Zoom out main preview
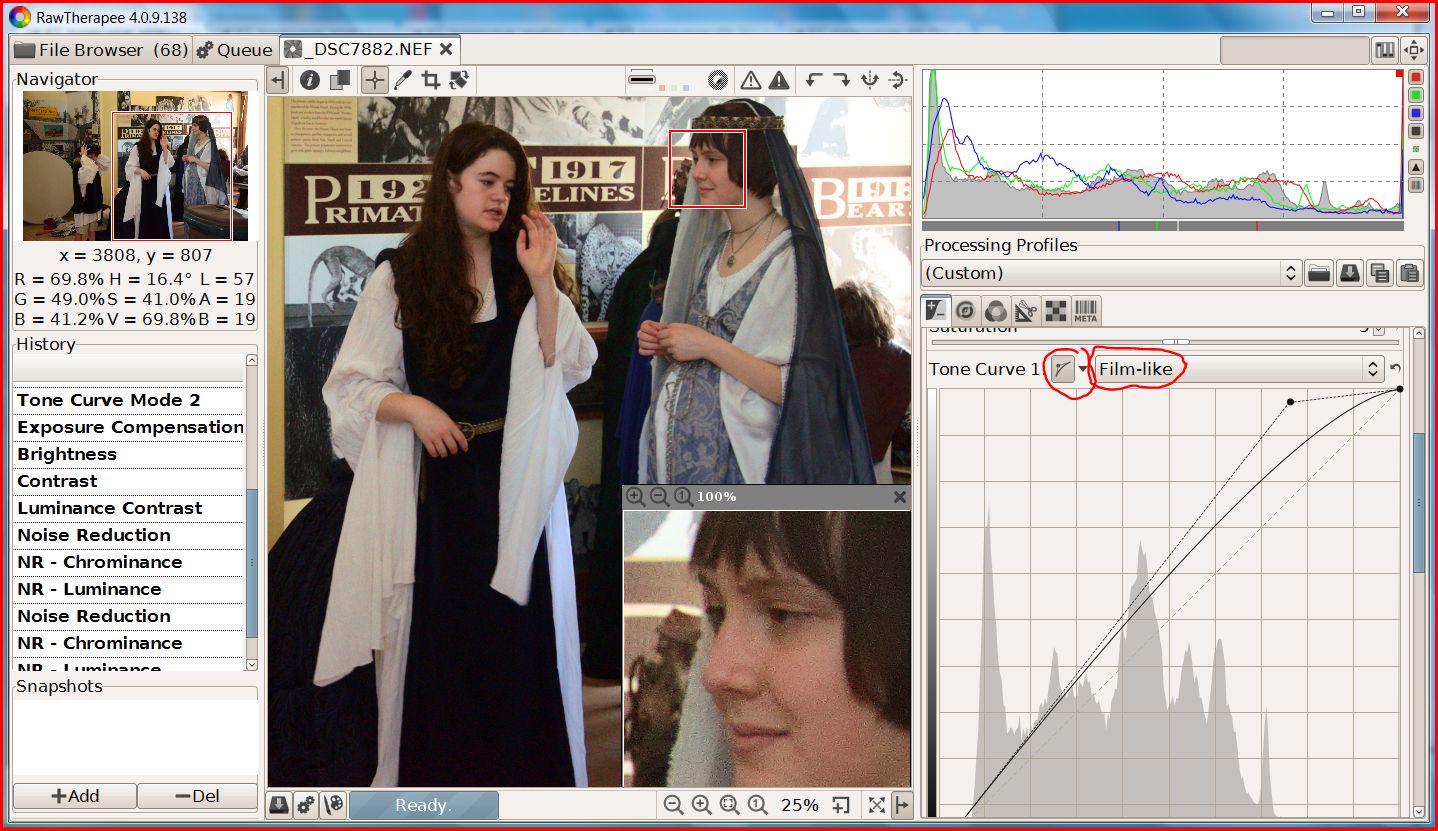 673,804
